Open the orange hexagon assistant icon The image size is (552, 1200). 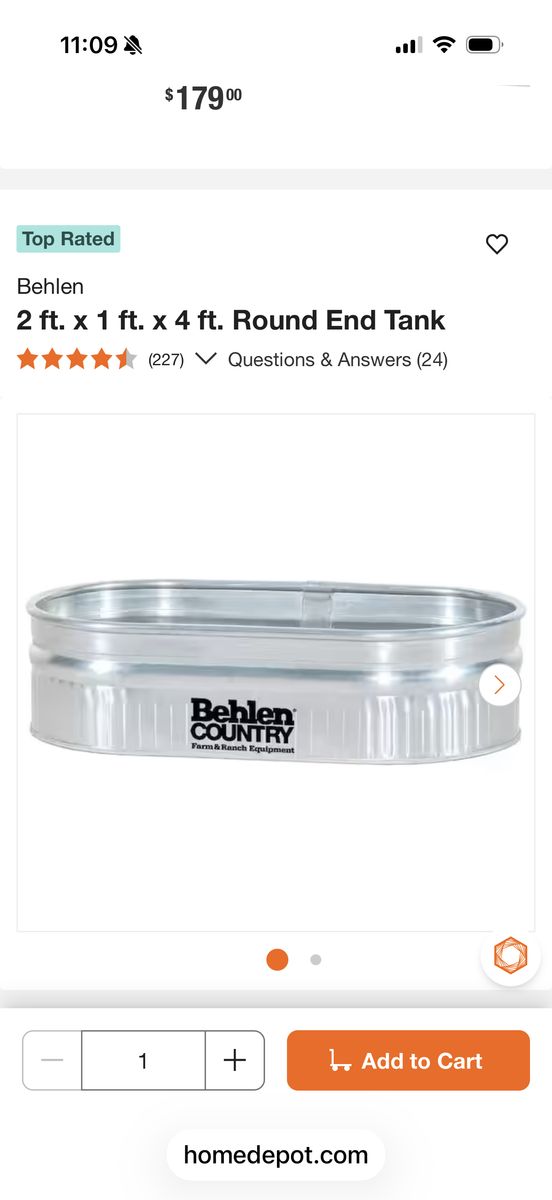click(510, 956)
